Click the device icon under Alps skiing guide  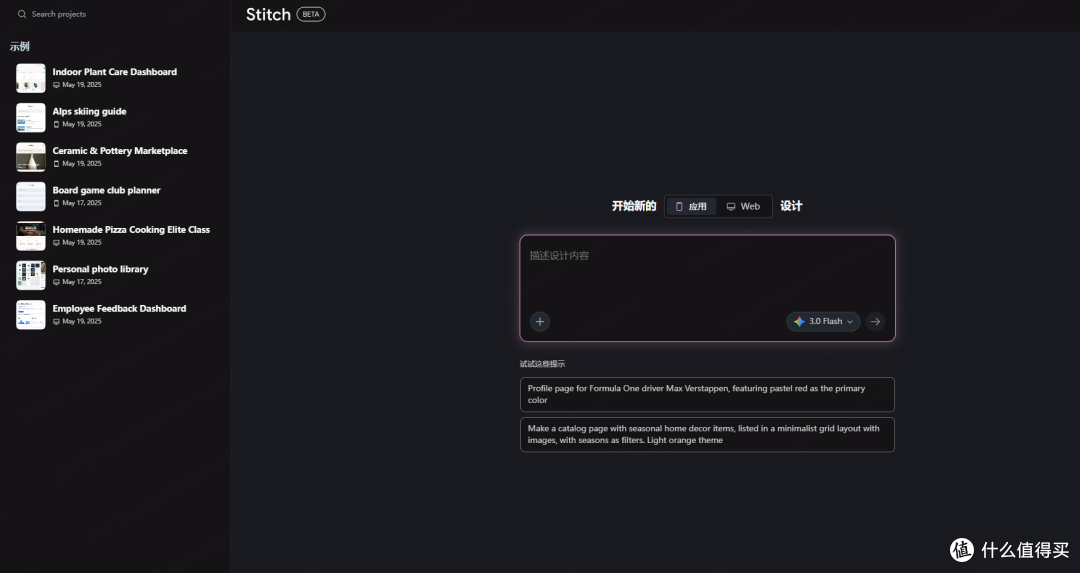pyautogui.click(x=56, y=125)
